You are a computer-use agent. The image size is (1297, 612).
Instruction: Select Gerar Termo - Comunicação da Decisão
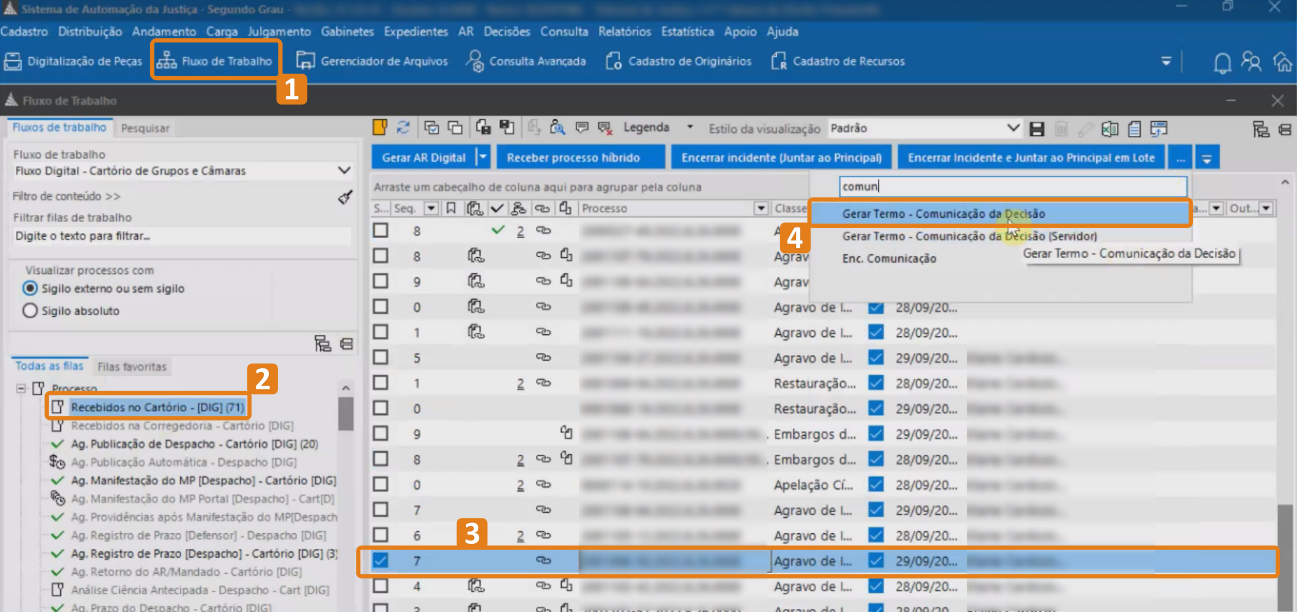point(1000,214)
